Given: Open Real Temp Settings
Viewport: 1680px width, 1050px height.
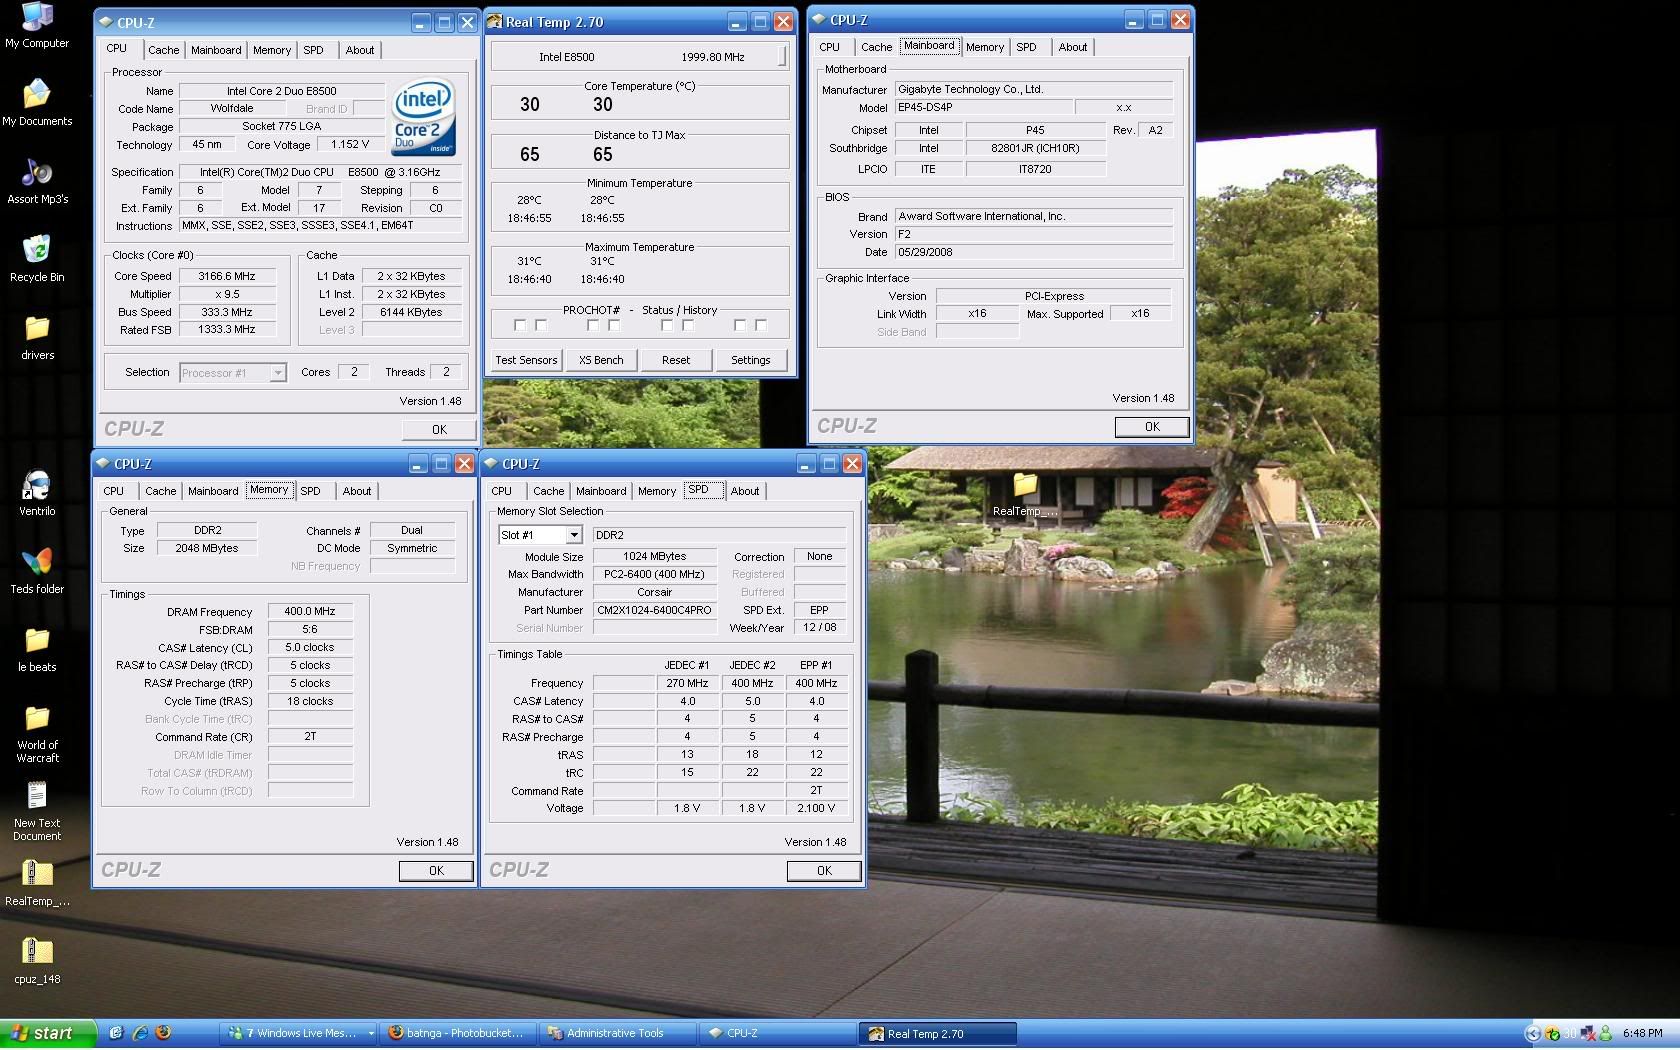Looking at the screenshot, I should [x=751, y=360].
